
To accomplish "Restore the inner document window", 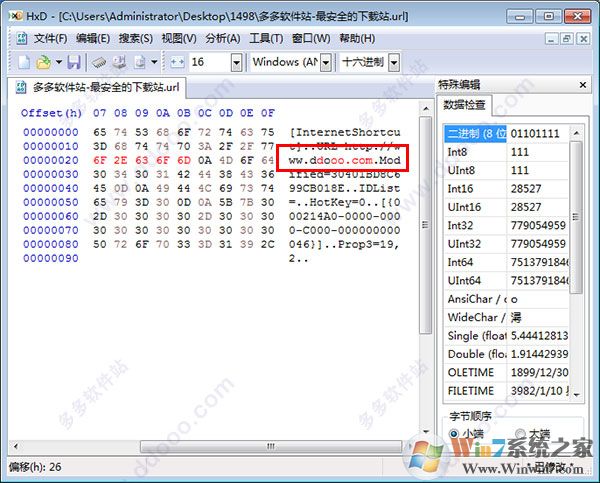I will [567, 39].
